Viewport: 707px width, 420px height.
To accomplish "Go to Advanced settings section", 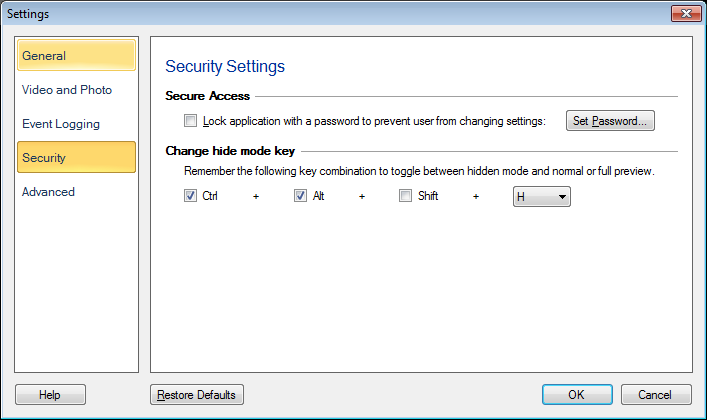I will point(76,192).
